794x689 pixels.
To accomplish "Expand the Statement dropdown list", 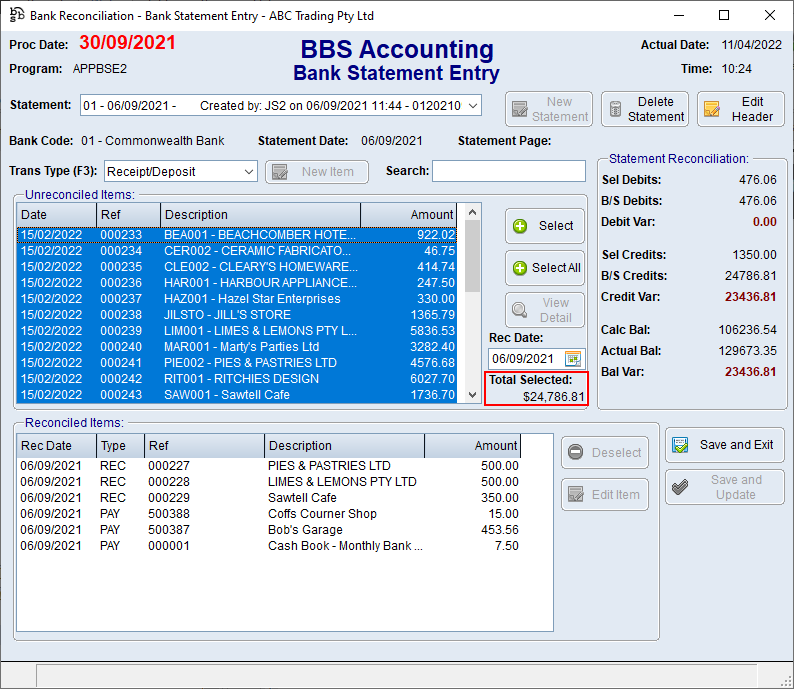I will 473,106.
